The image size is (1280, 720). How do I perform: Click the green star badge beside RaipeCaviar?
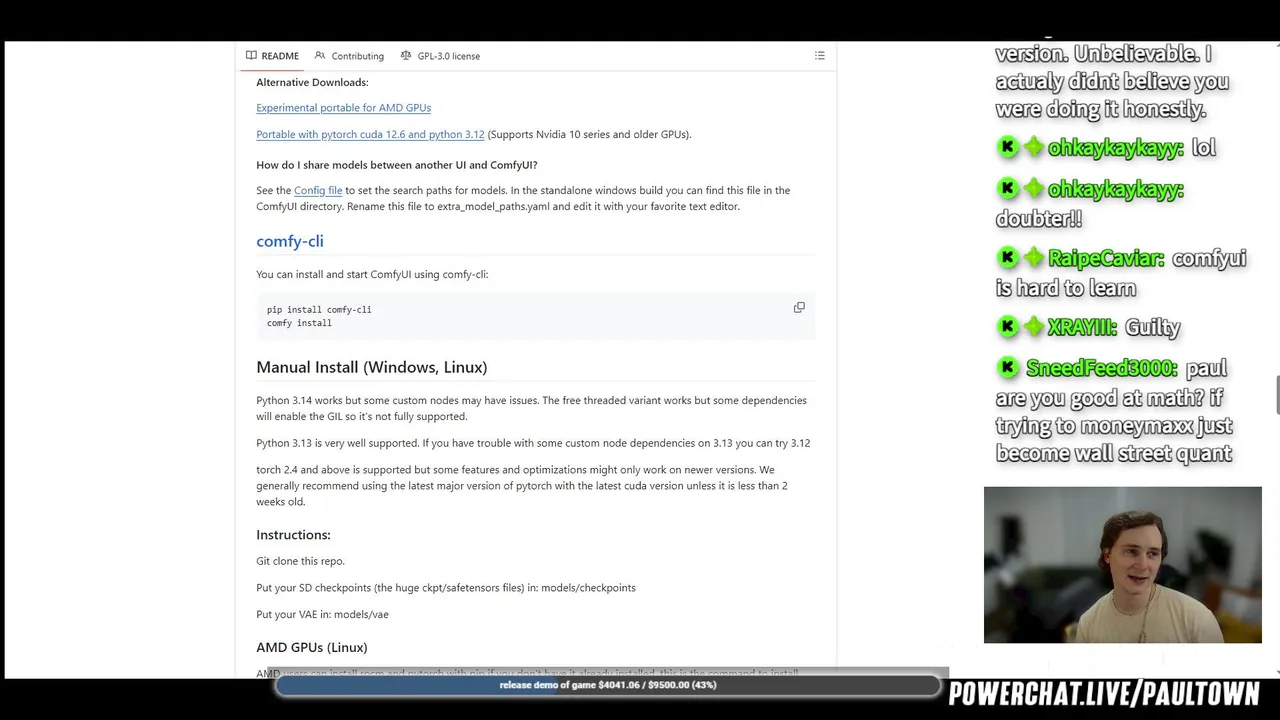(x=1033, y=258)
